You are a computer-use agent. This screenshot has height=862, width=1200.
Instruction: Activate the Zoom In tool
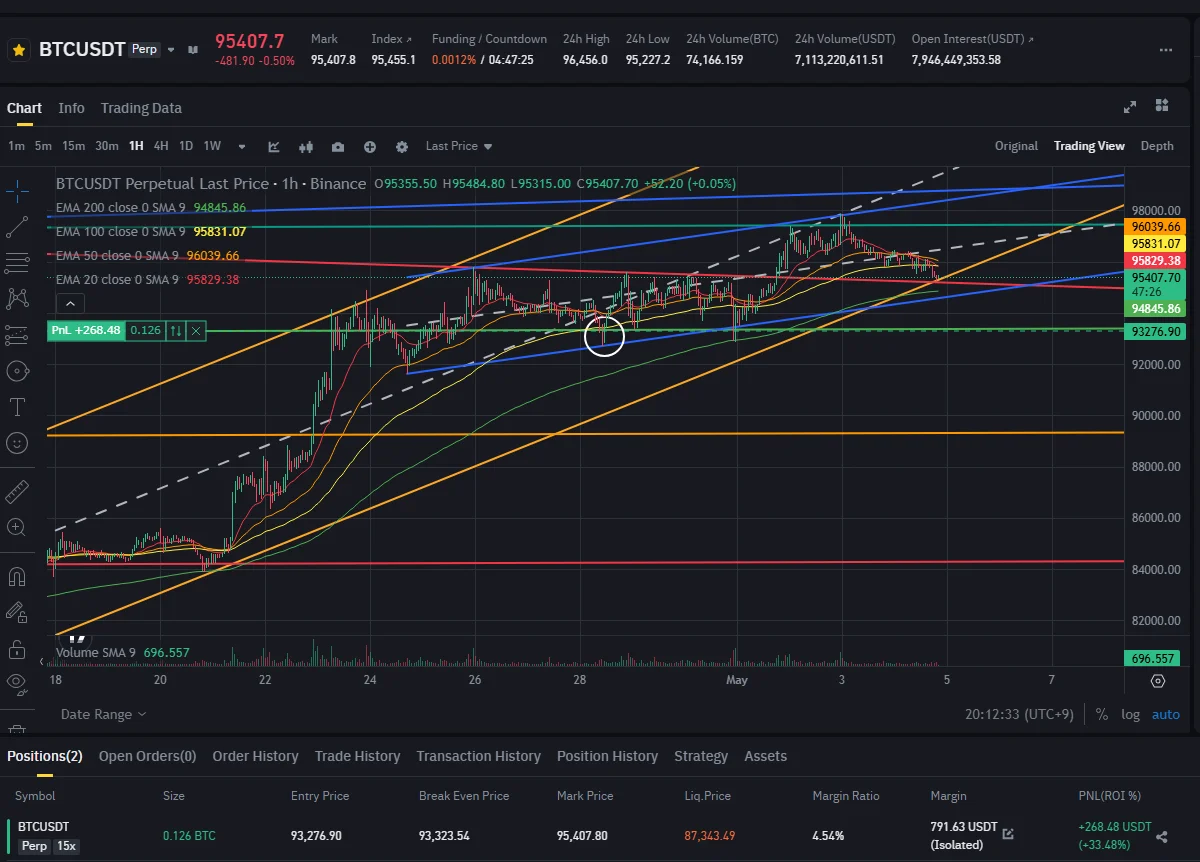(17, 527)
